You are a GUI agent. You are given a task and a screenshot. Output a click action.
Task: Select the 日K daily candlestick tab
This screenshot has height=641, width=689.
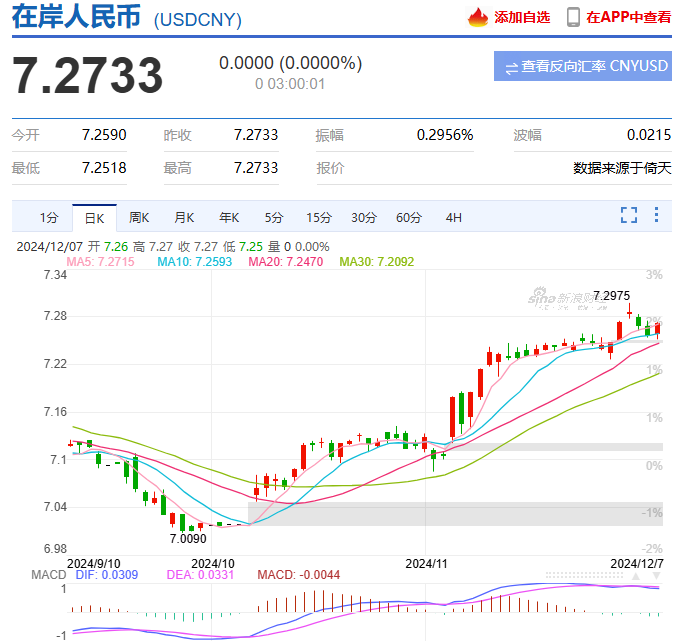click(x=94, y=217)
